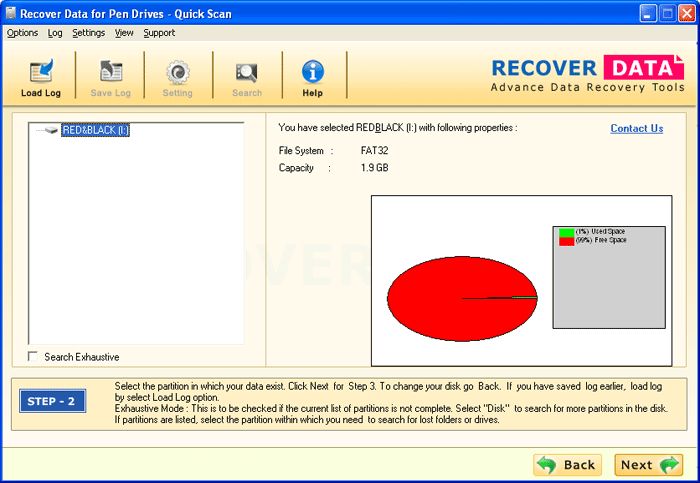The width and height of the screenshot is (700, 483).
Task: Click the '(1%) Used Space' legend text
Action: click(600, 232)
